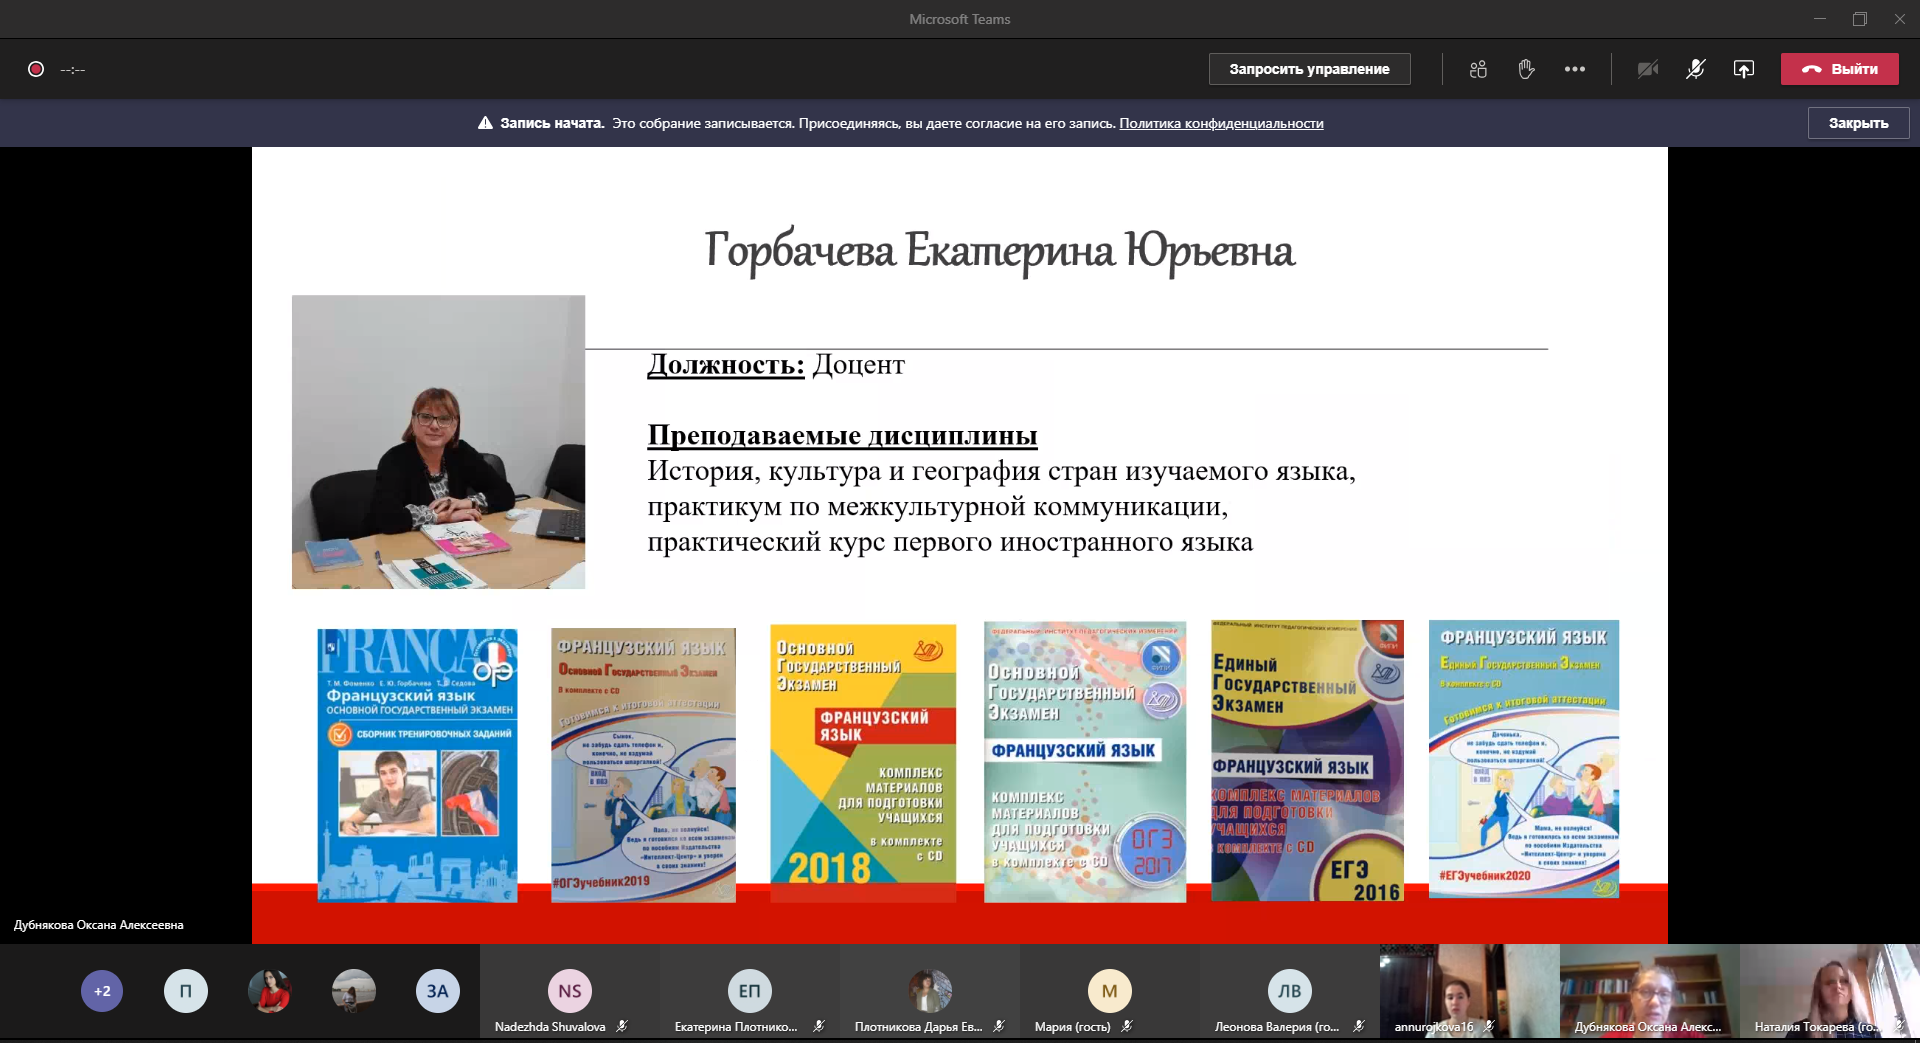Select the ЕП avatar of Екатерина Плотникова
The height and width of the screenshot is (1043, 1920).
pos(750,991)
